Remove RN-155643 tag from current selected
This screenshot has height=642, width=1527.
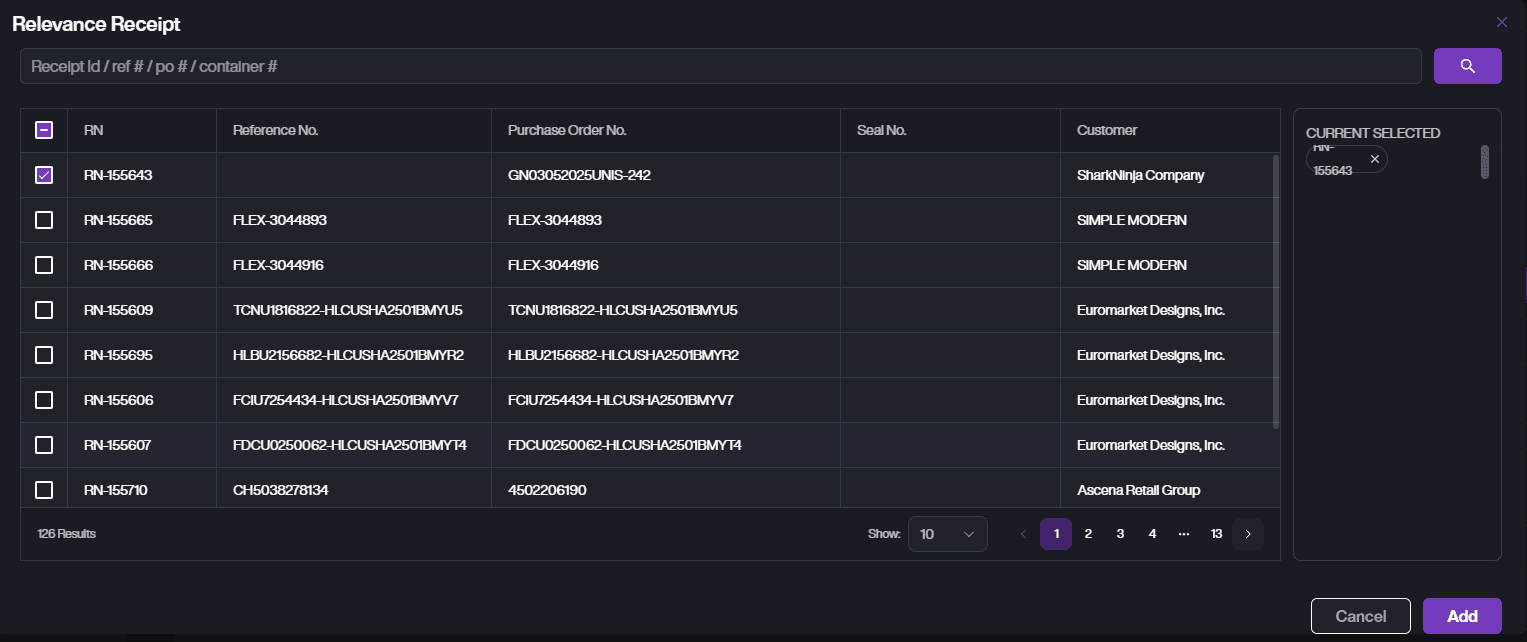pyautogui.click(x=1374, y=159)
